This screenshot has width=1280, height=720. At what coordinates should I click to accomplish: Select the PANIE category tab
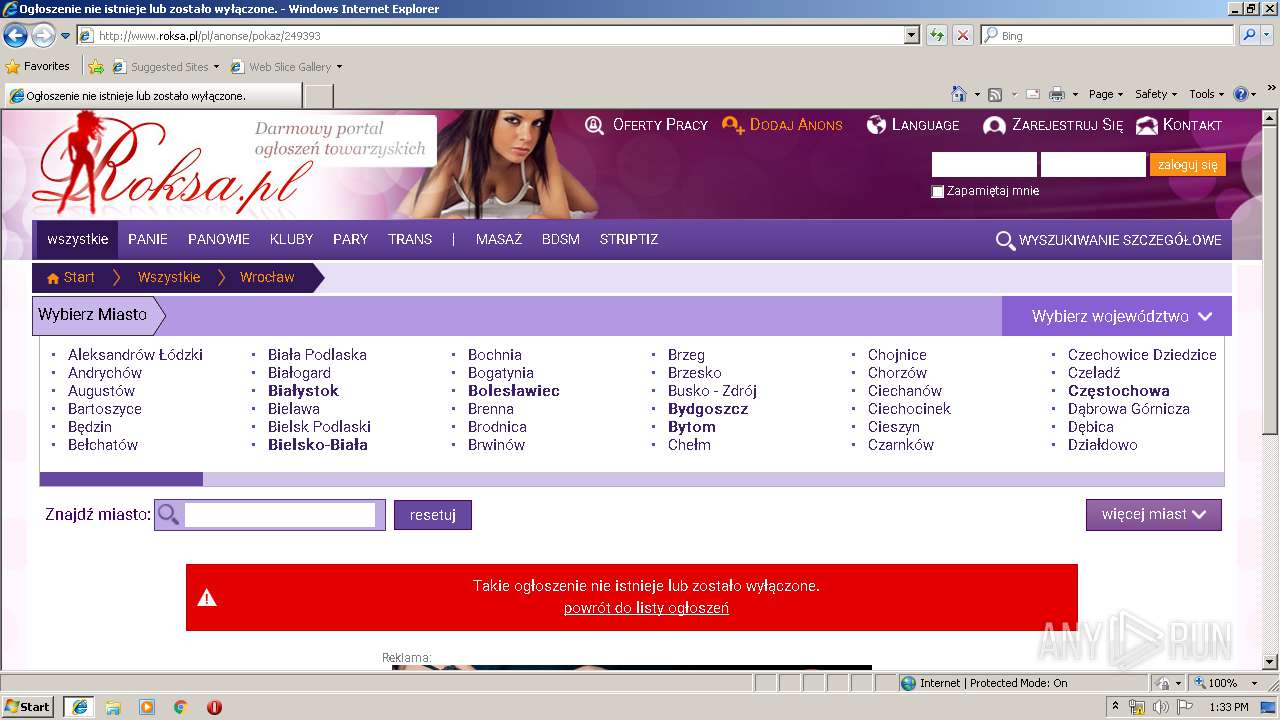[148, 240]
